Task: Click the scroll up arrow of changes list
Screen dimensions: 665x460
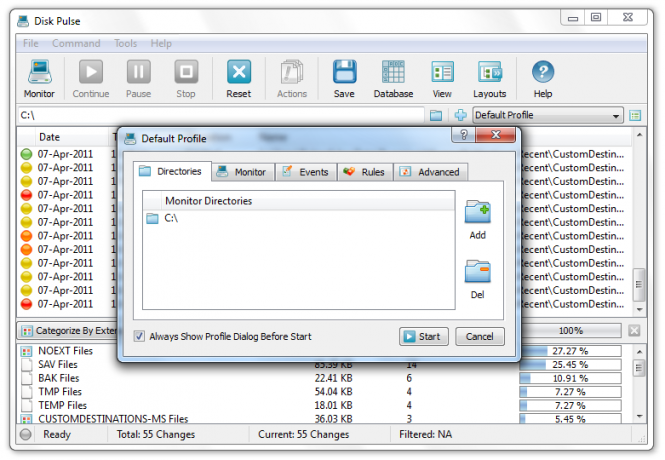Action: click(639, 135)
